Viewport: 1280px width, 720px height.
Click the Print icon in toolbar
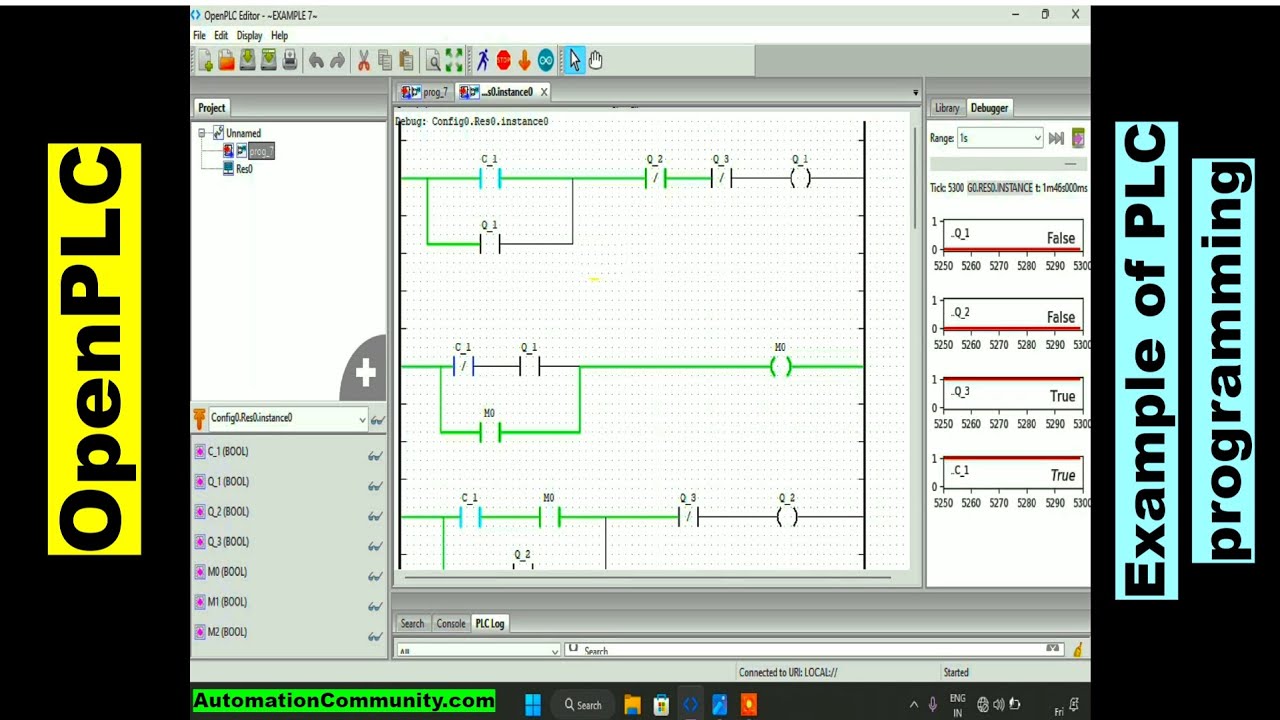pos(290,61)
